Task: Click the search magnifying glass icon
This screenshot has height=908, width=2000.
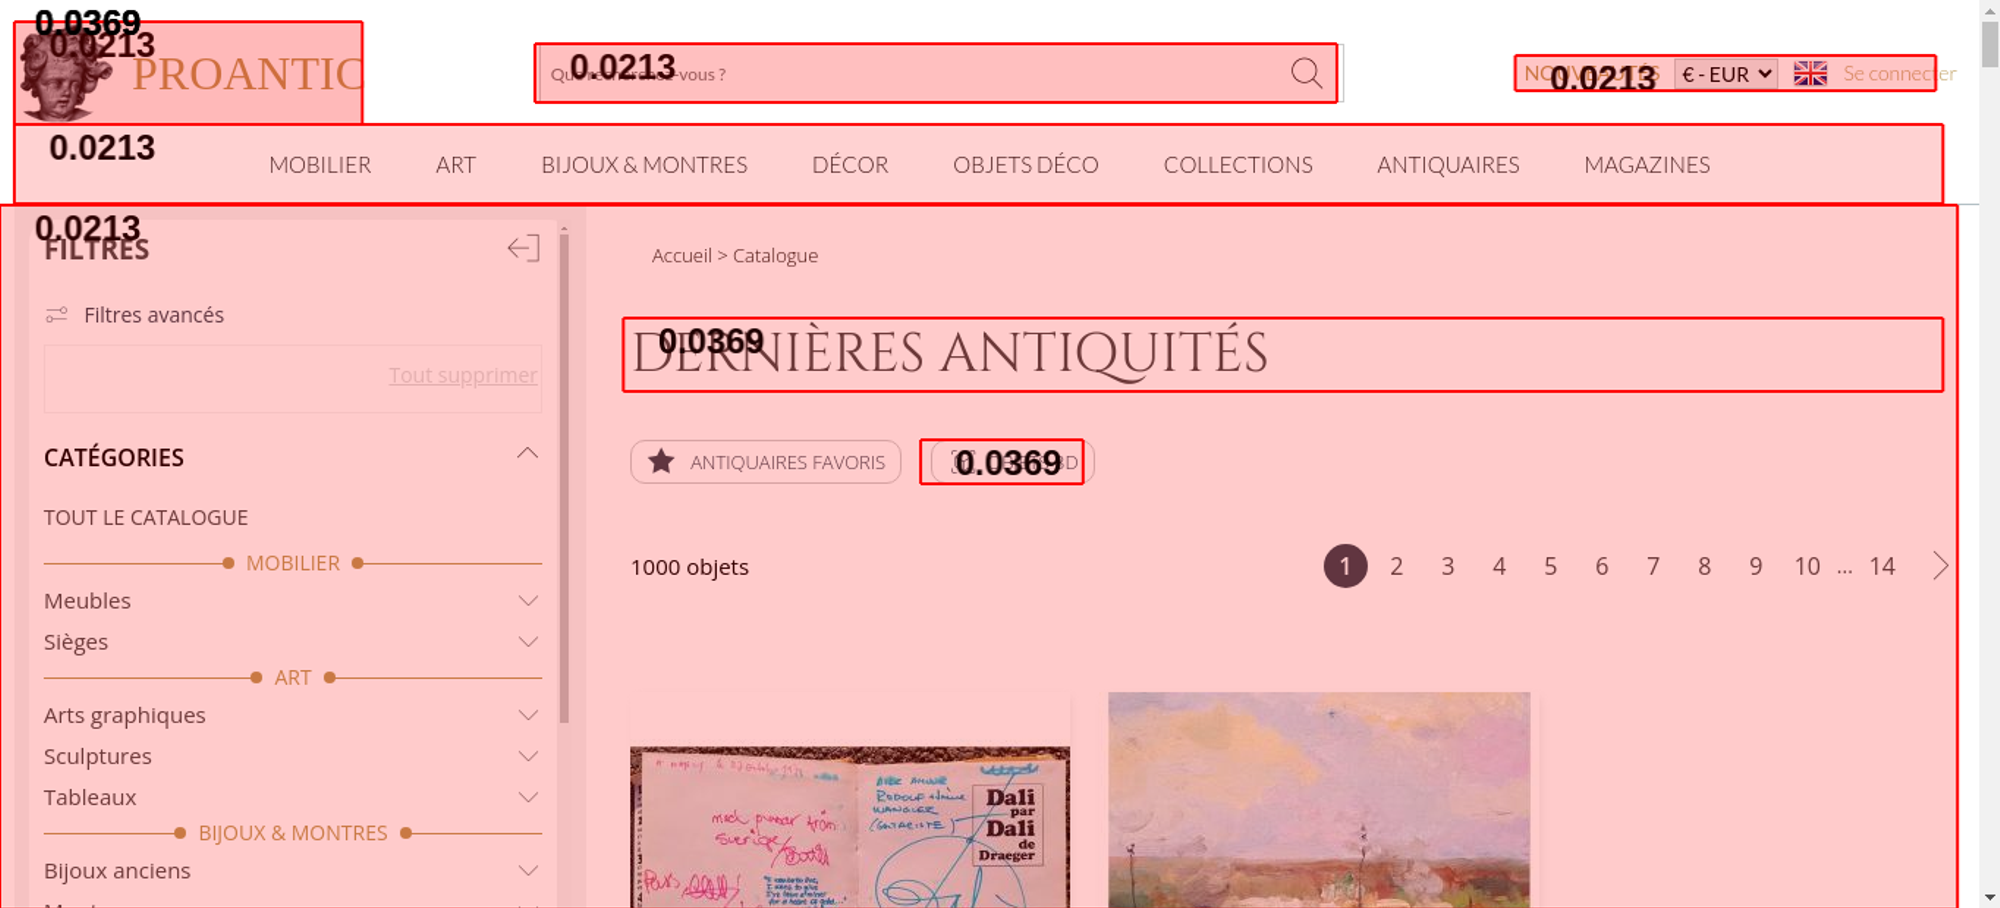Action: tap(1306, 73)
